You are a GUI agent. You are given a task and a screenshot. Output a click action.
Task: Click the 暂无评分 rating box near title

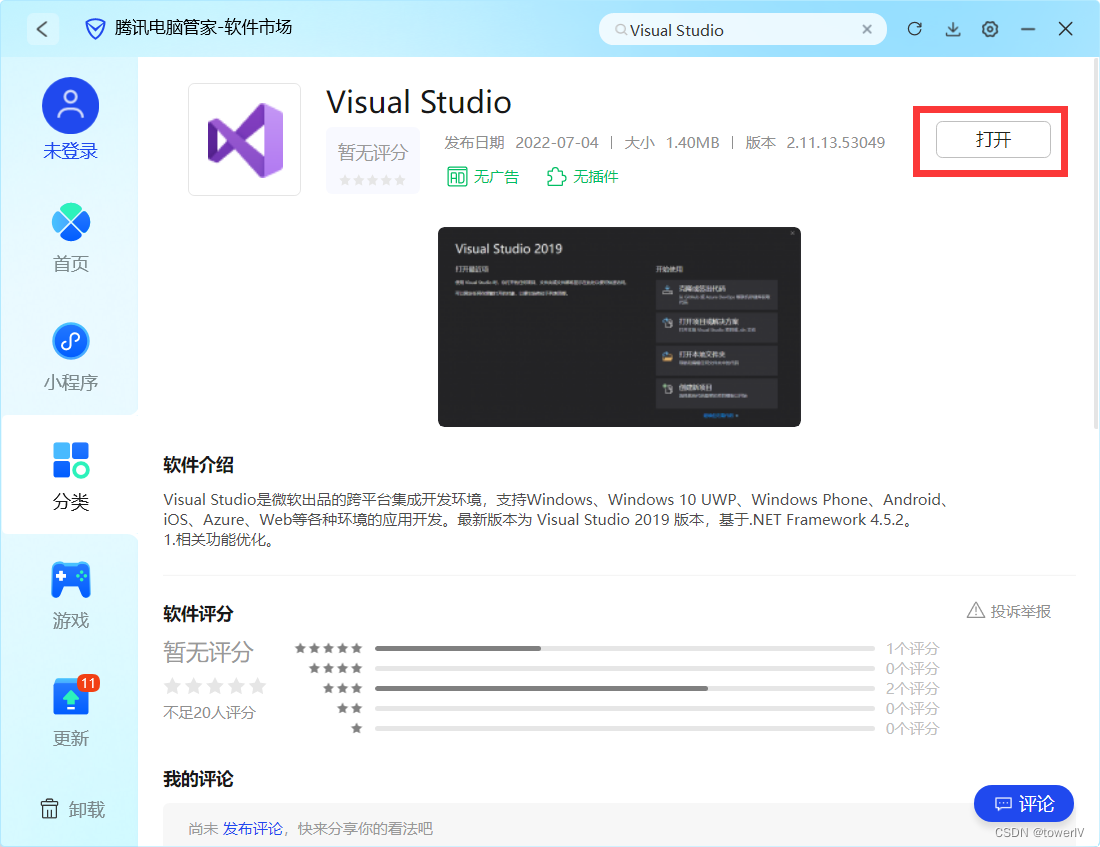tap(373, 161)
